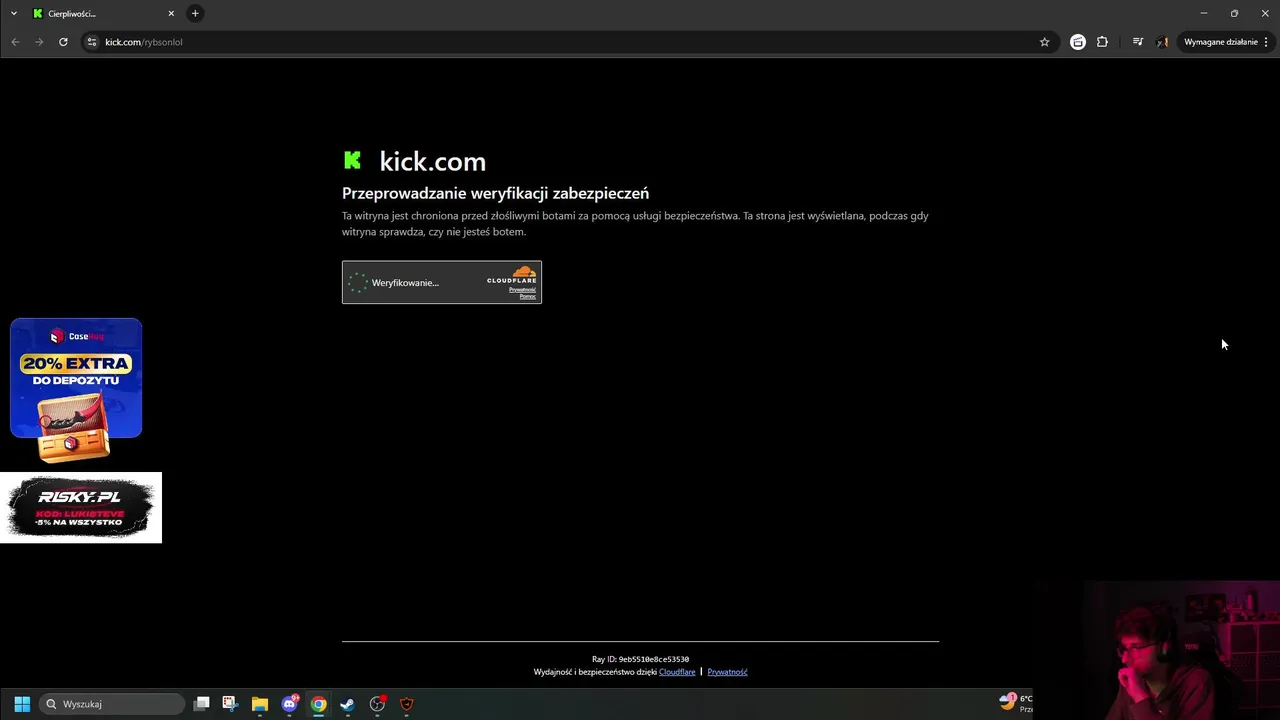Minimize the Chrome window
The height and width of the screenshot is (720, 1280).
point(1203,13)
